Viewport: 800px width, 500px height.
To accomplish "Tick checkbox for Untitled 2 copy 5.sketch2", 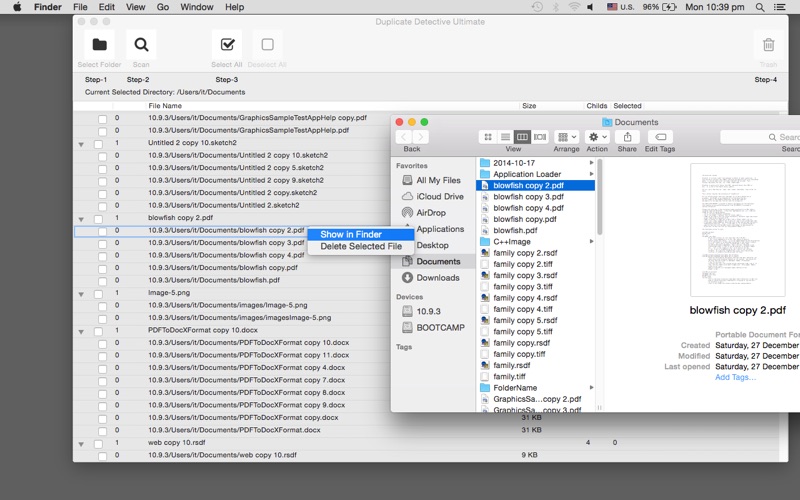I will 103,169.
